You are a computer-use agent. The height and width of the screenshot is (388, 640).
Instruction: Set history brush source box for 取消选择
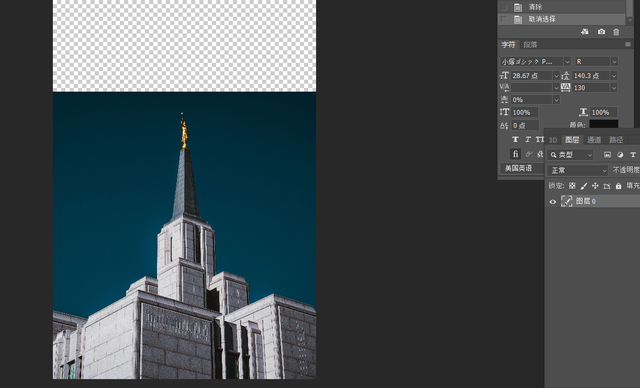(x=504, y=19)
